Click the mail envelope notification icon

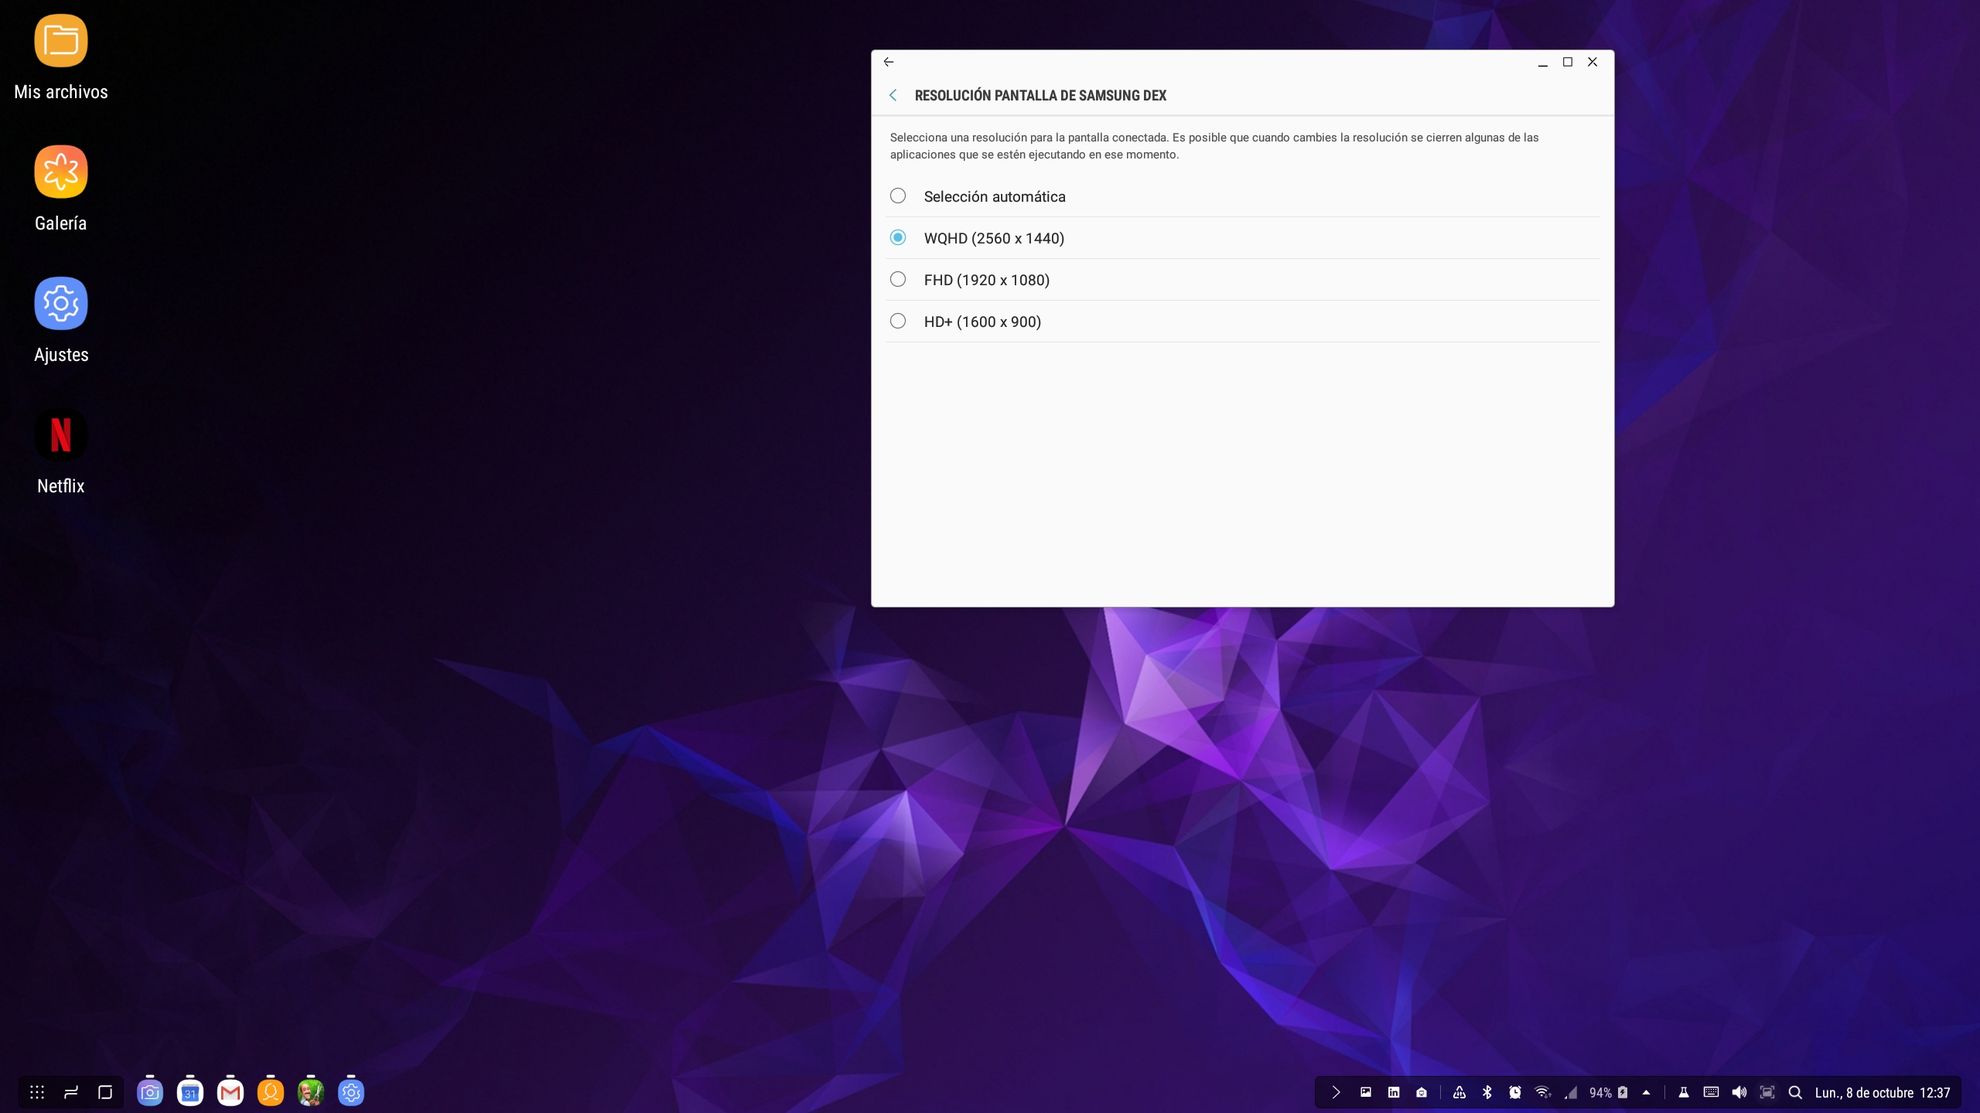[1421, 1093]
